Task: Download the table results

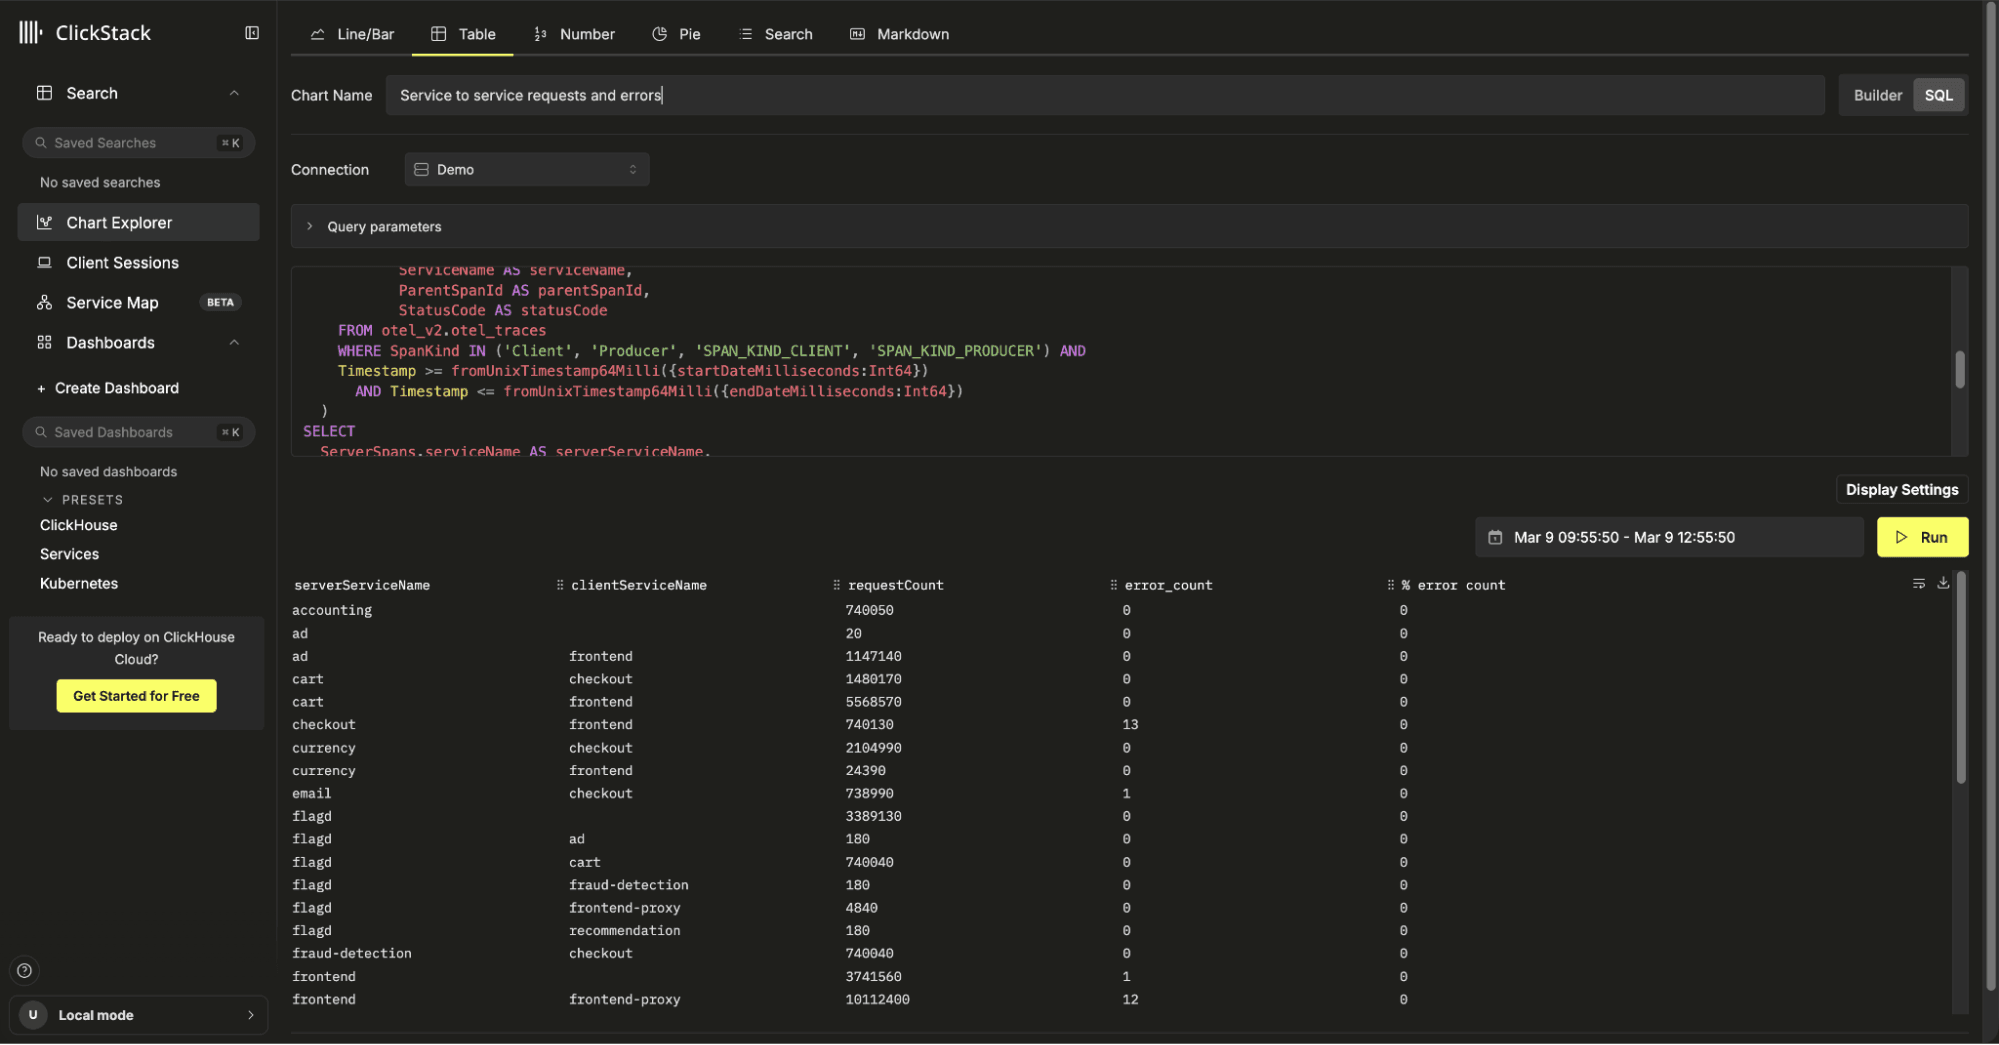Action: [1943, 583]
